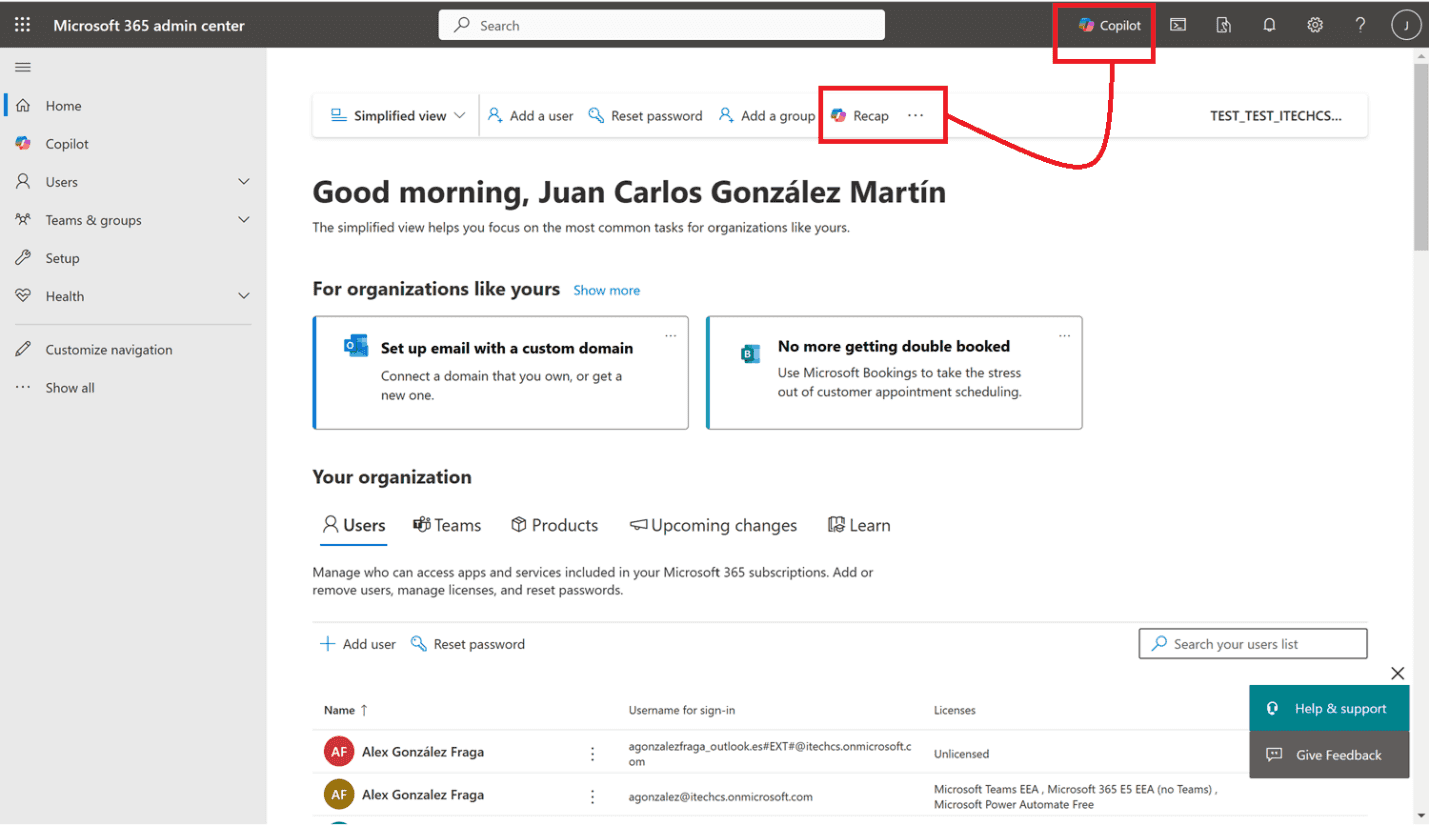This screenshot has width=1429, height=826.
Task: Click the document icon next to Cloud Shell
Action: [x=1223, y=25]
